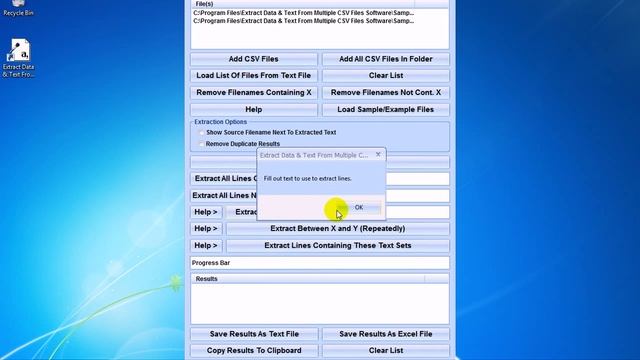This screenshot has width=640, height=360.
Task: Click Help > next to partially hidden Extract button
Action: click(x=206, y=212)
